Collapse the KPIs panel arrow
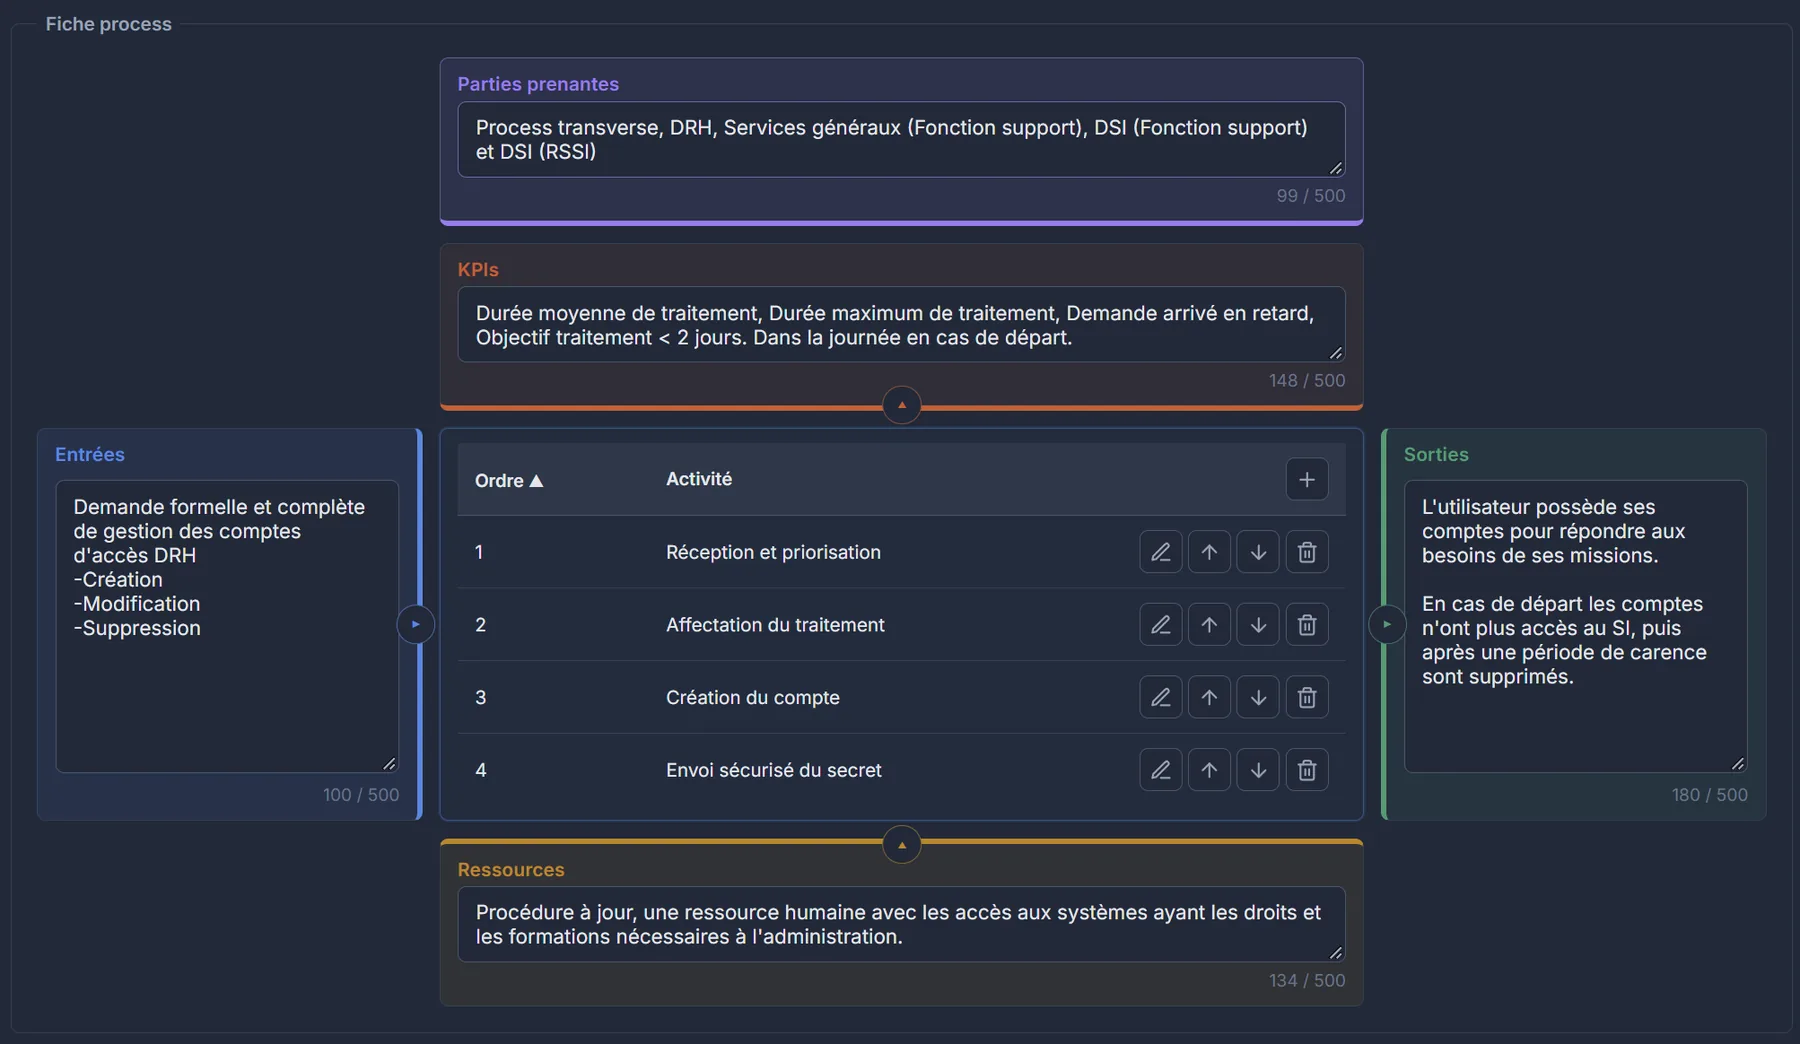 click(902, 405)
